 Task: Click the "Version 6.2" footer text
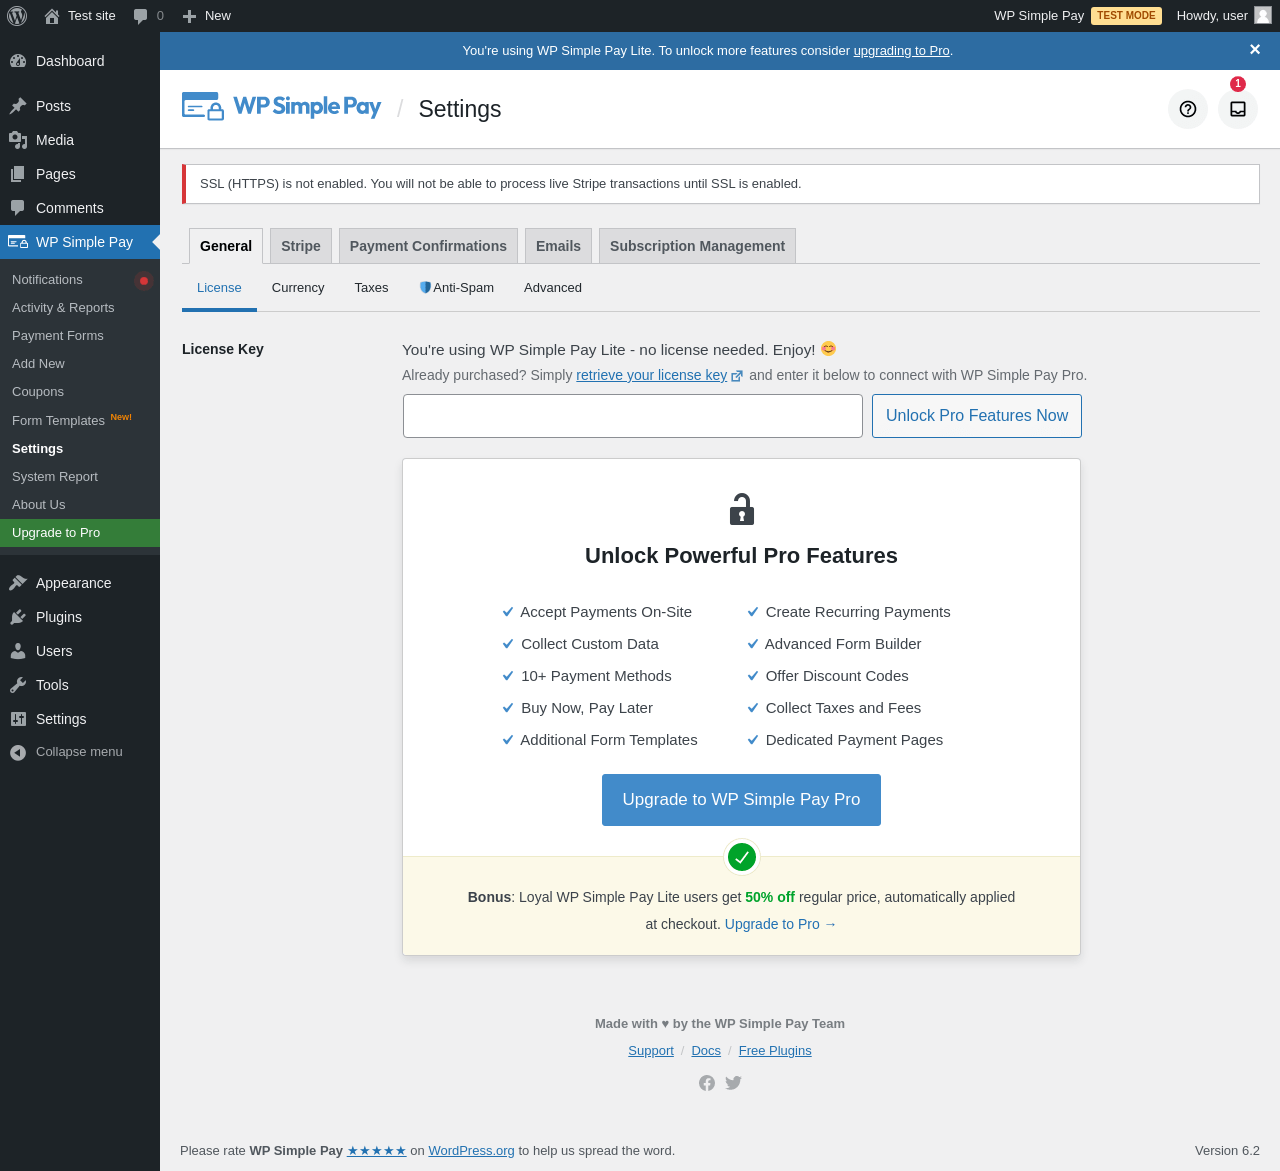[x=1227, y=1151]
